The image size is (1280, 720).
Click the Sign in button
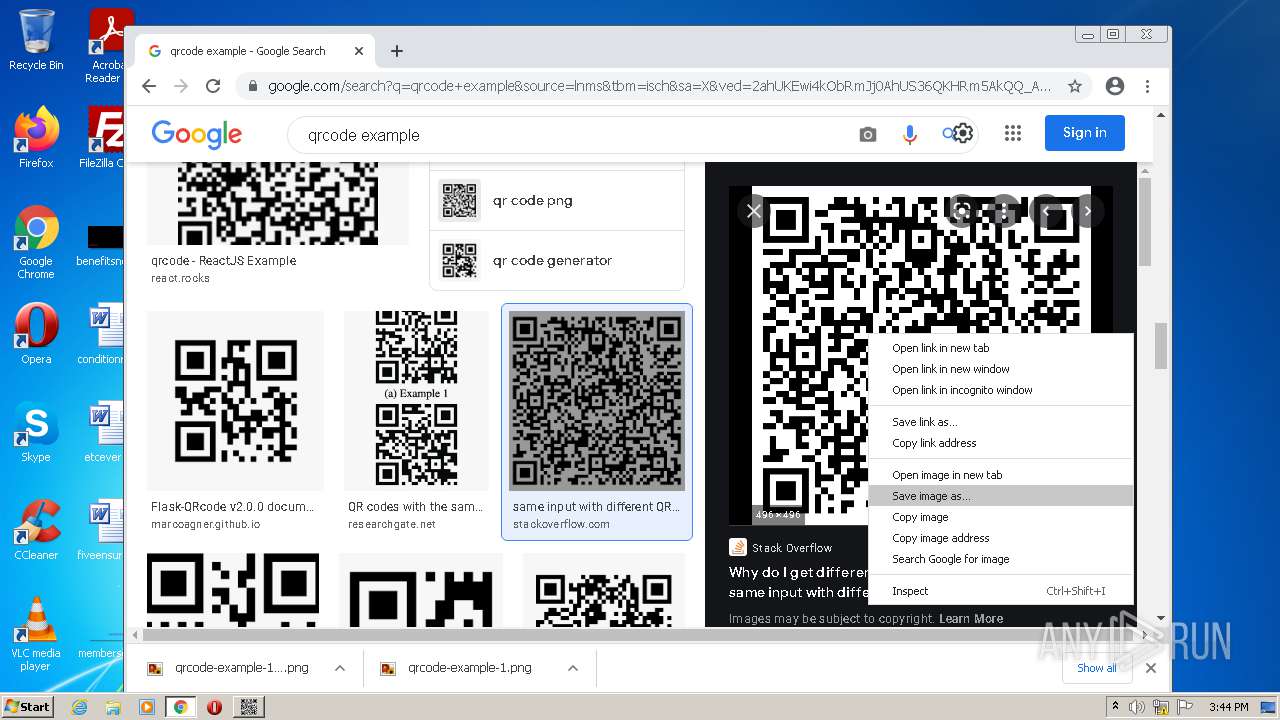[1085, 133]
